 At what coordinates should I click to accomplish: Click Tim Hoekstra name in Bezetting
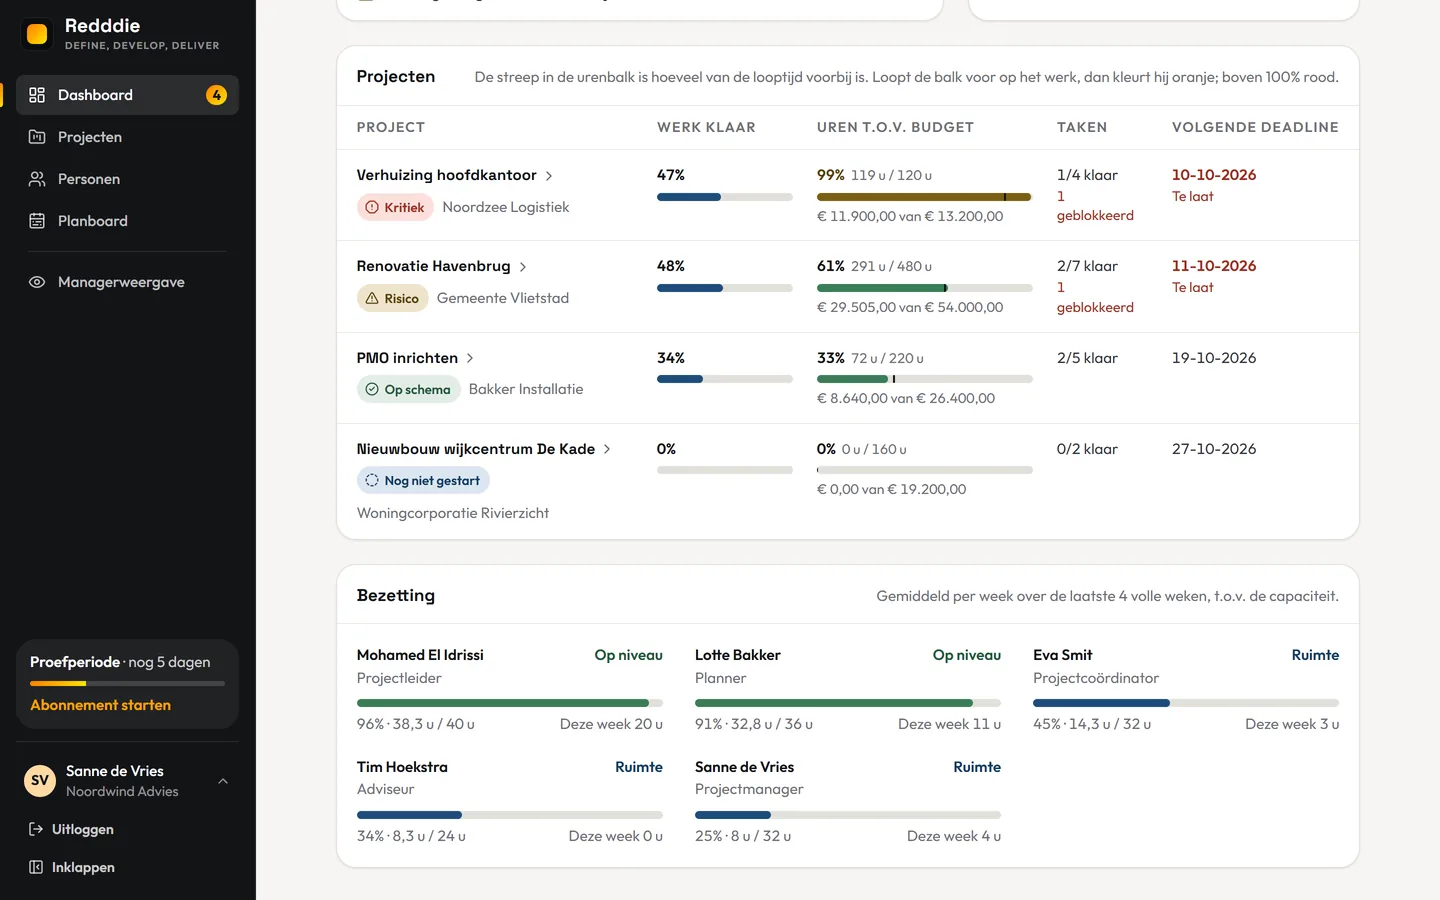coord(402,767)
